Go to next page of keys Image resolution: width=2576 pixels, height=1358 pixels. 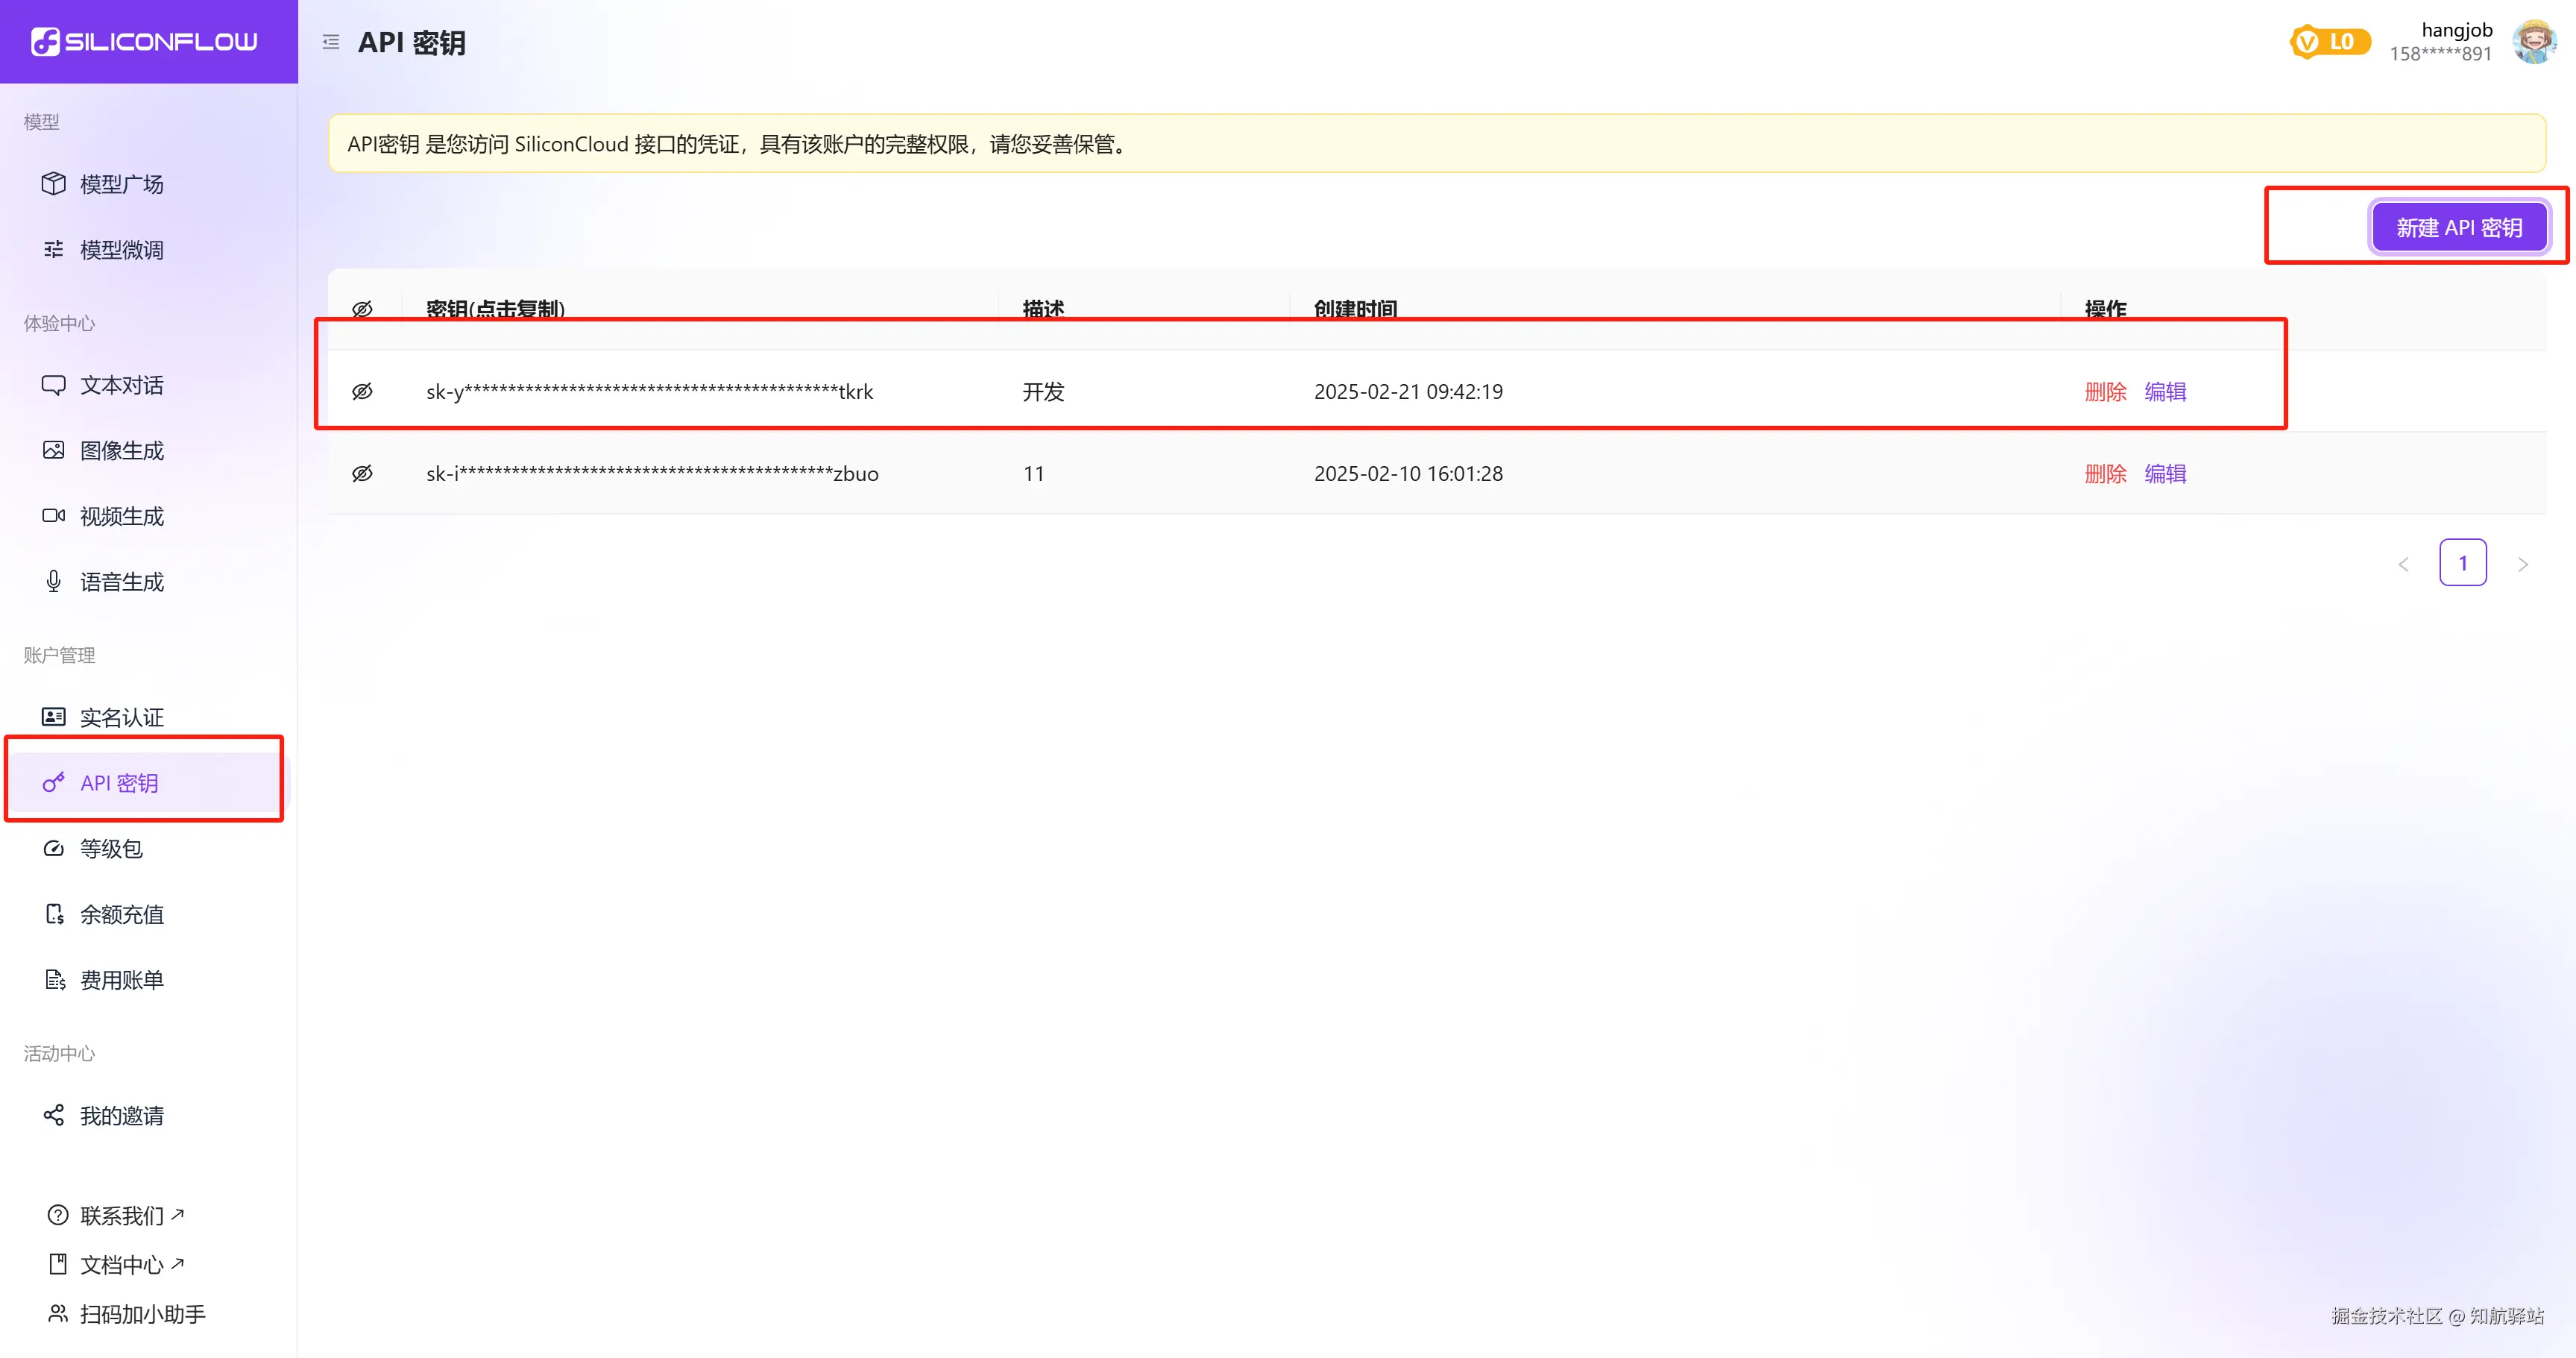click(2523, 565)
